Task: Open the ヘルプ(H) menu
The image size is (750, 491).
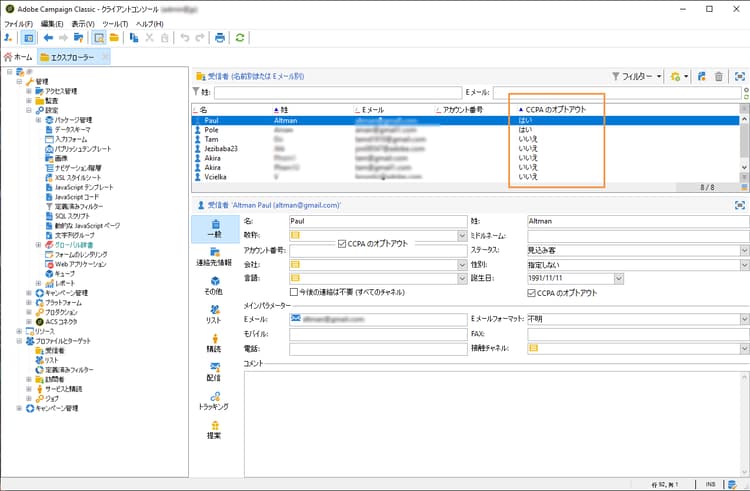Action: tap(149, 24)
